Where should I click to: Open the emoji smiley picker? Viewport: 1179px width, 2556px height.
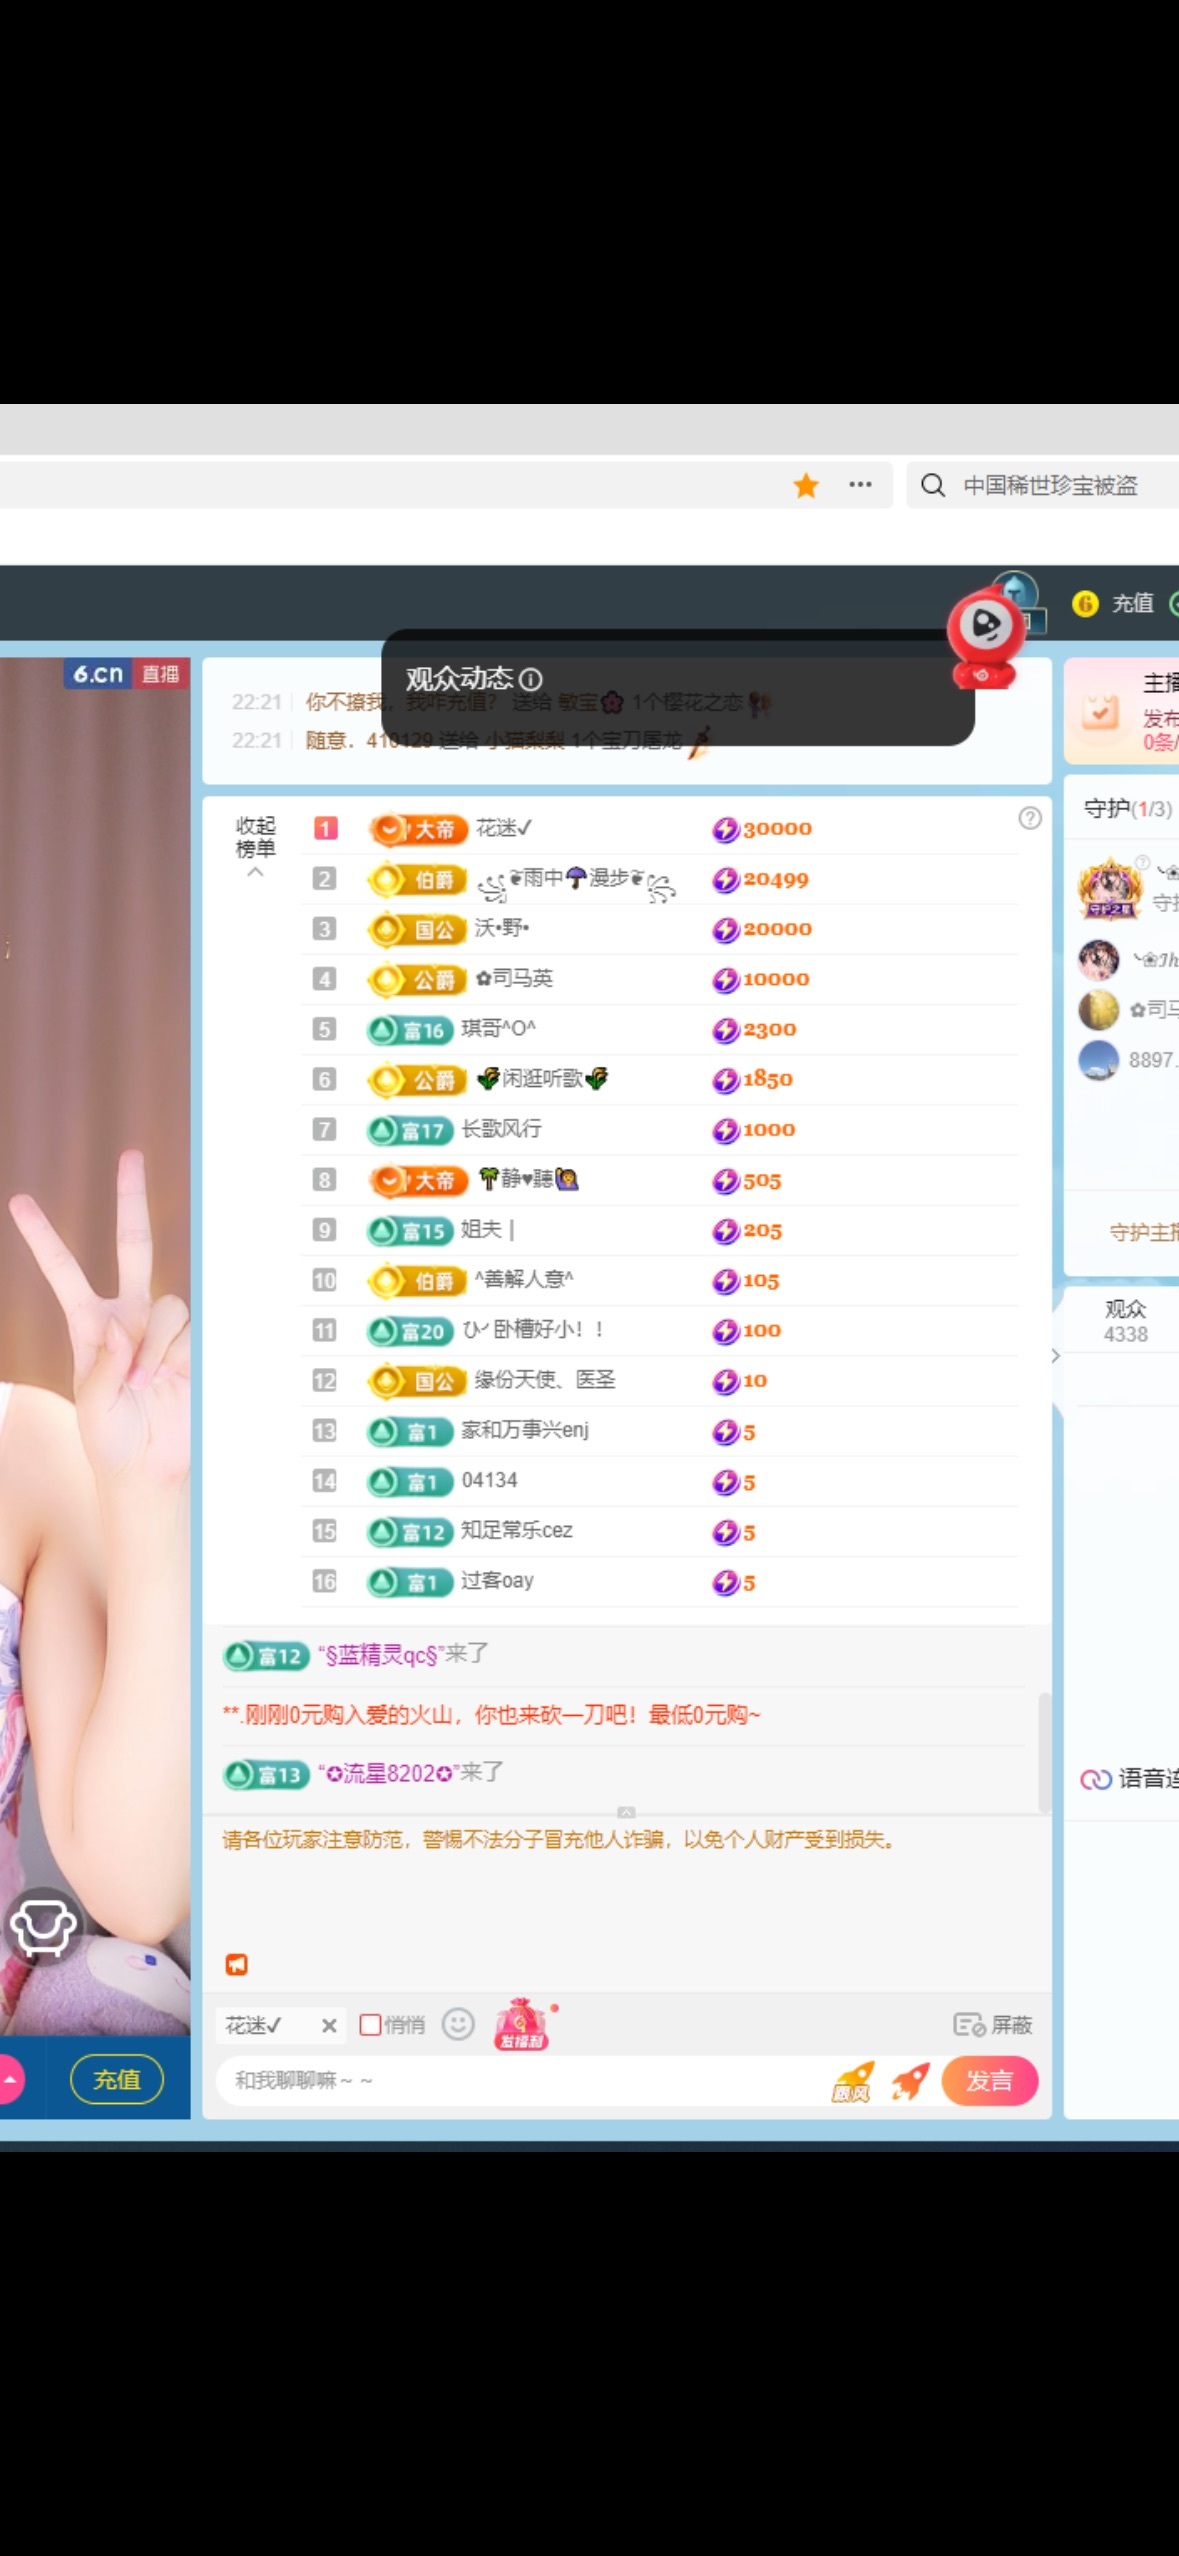point(458,2024)
